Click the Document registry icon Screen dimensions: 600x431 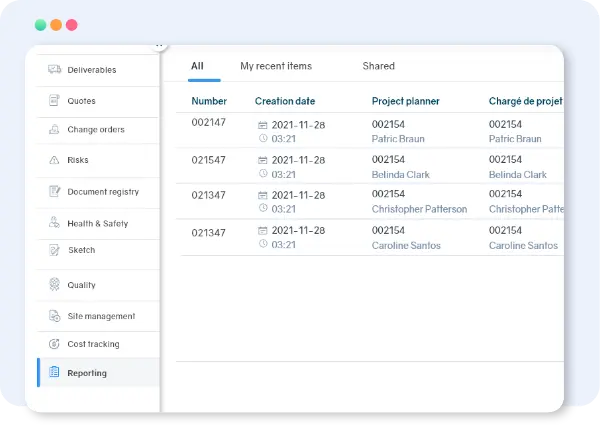pyautogui.click(x=54, y=192)
